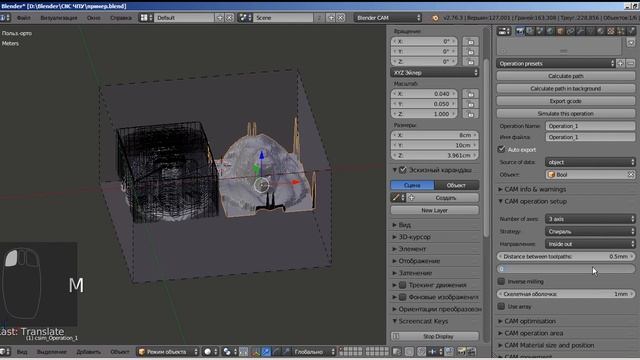Click Simulate this operation button
This screenshot has height=360, width=640.
point(566,113)
